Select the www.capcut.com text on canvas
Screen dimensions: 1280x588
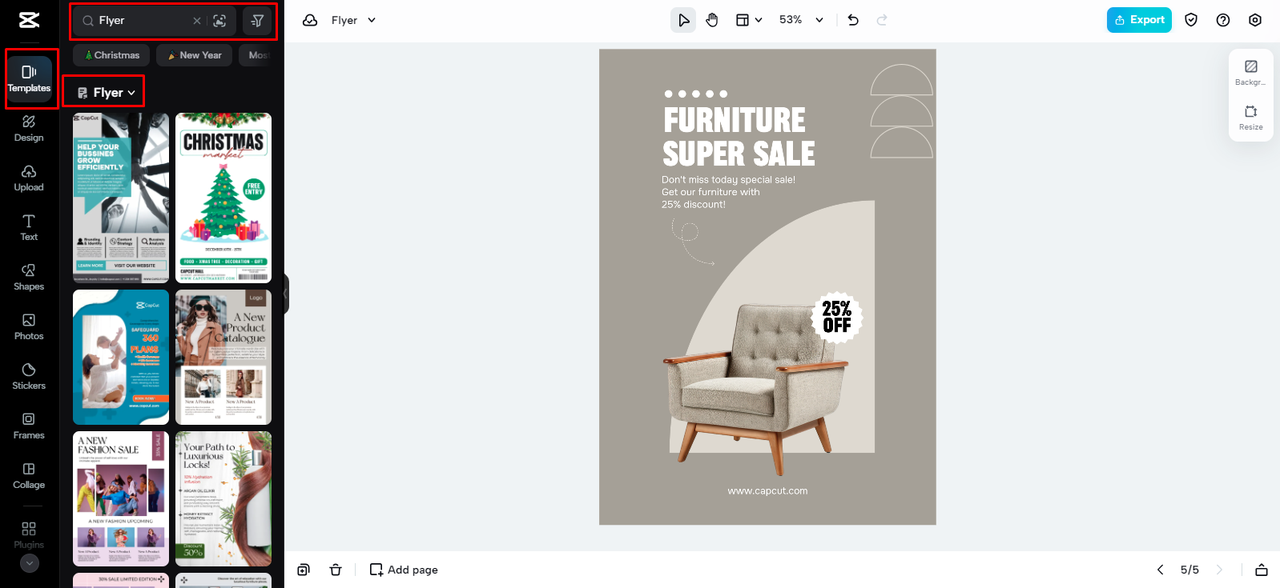[767, 491]
